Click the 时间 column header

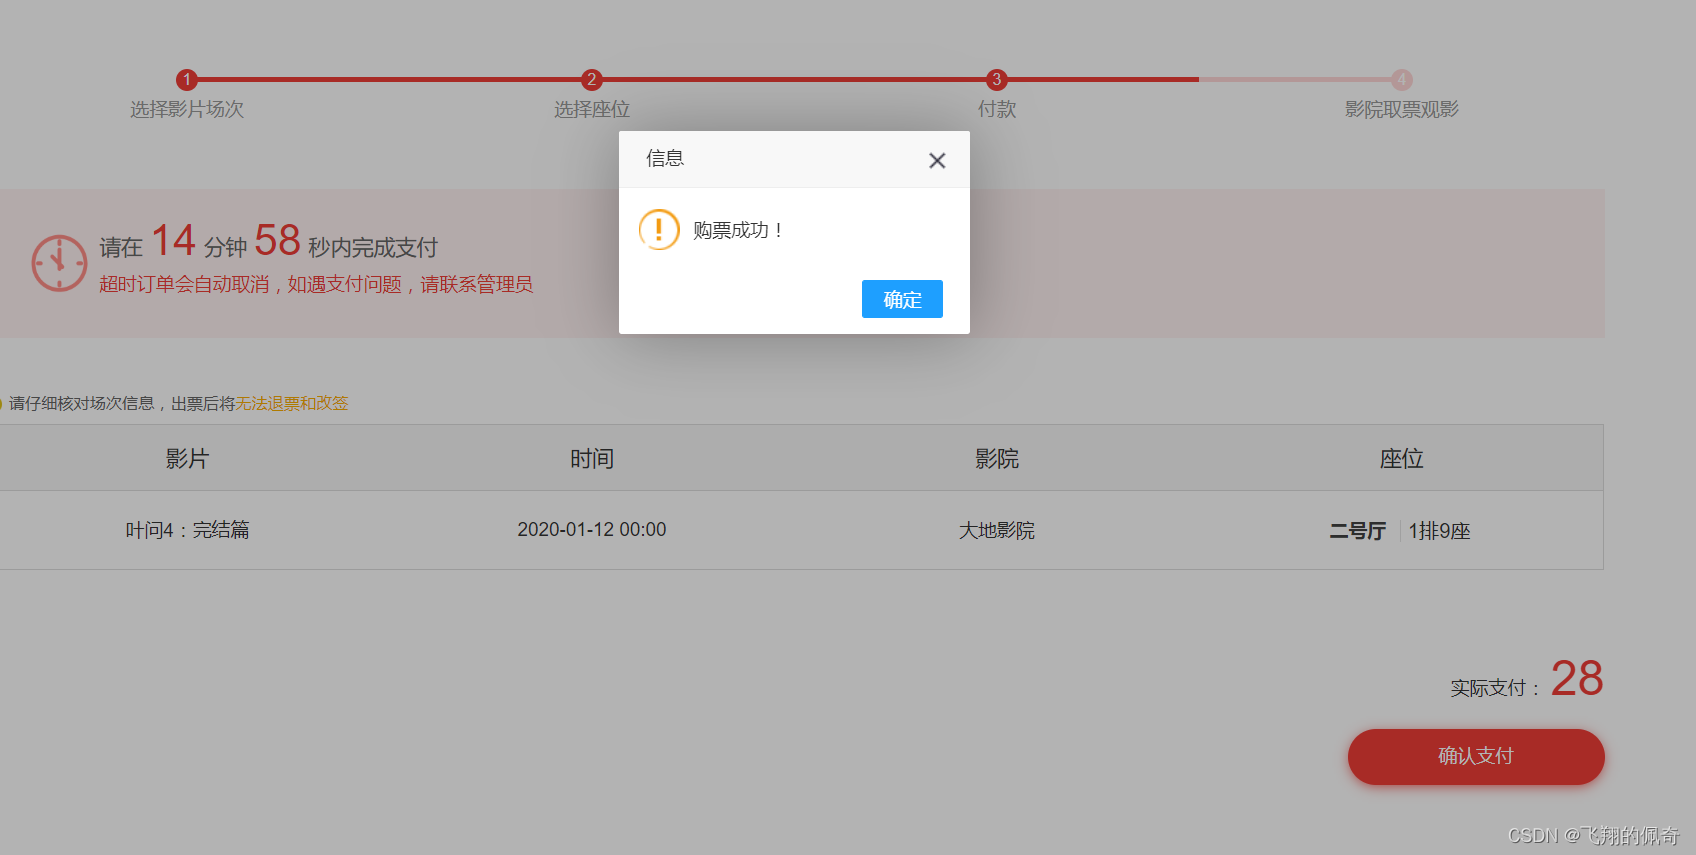tap(592, 458)
